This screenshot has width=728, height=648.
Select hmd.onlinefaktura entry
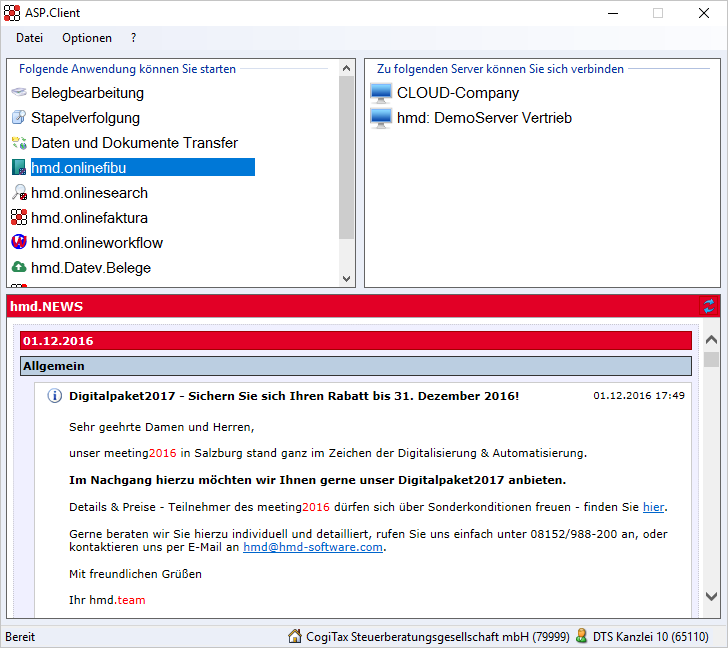pyautogui.click(x=89, y=218)
